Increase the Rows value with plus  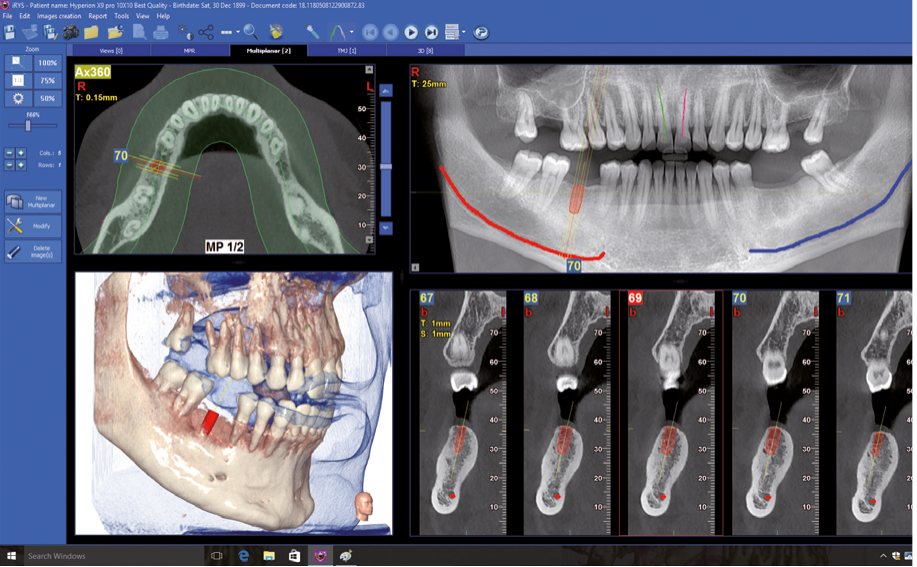21,165
